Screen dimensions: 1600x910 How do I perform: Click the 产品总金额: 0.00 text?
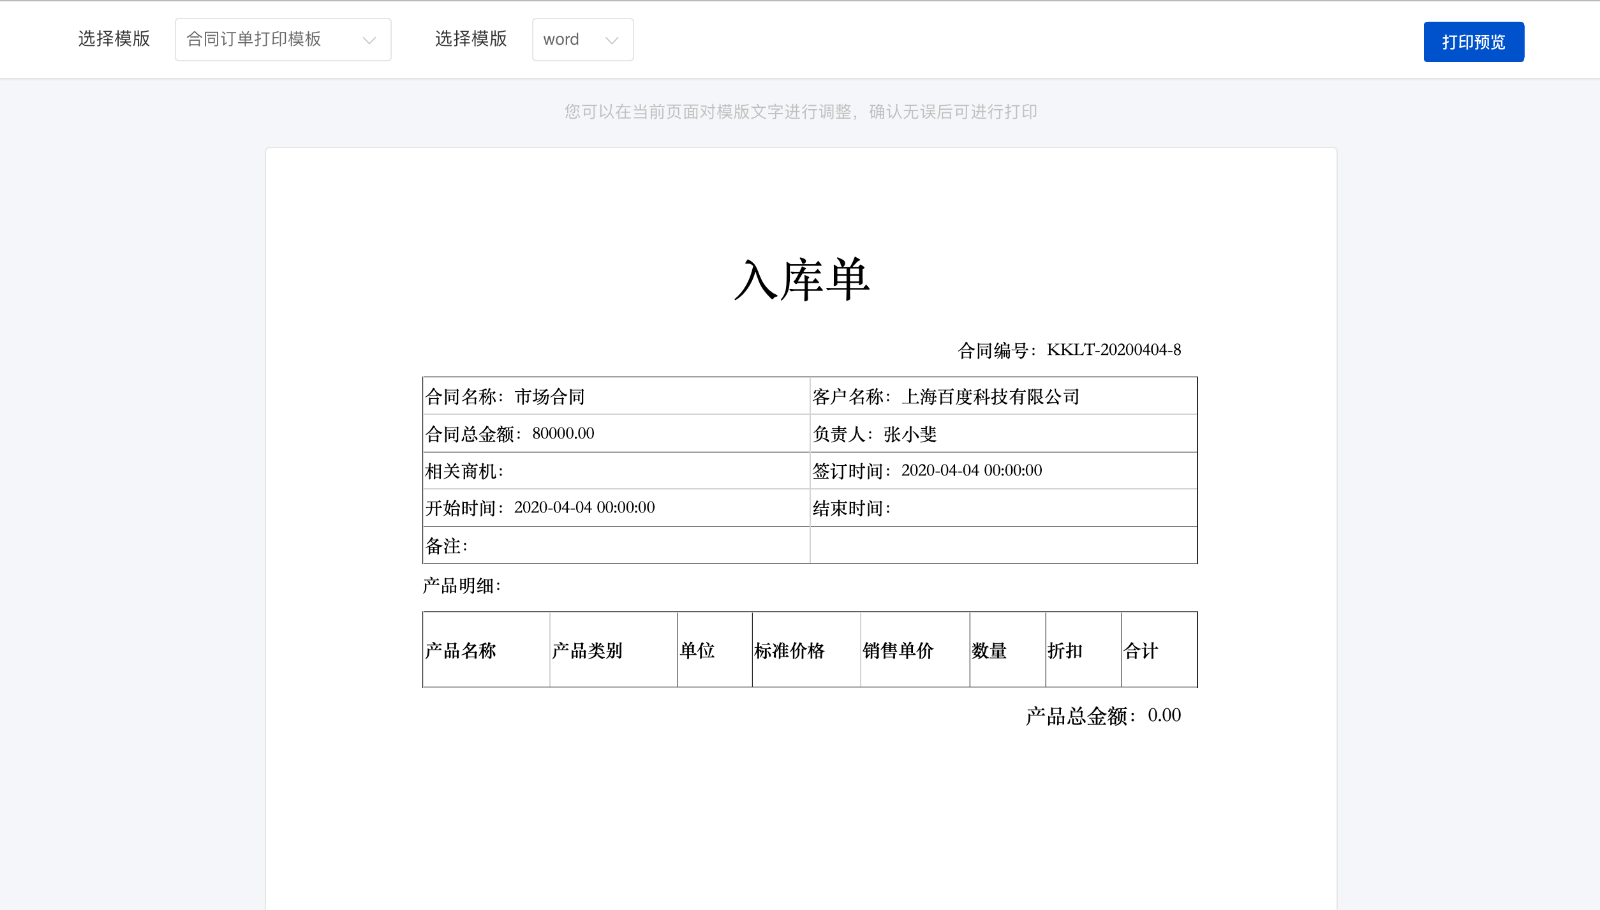[x=1103, y=716]
